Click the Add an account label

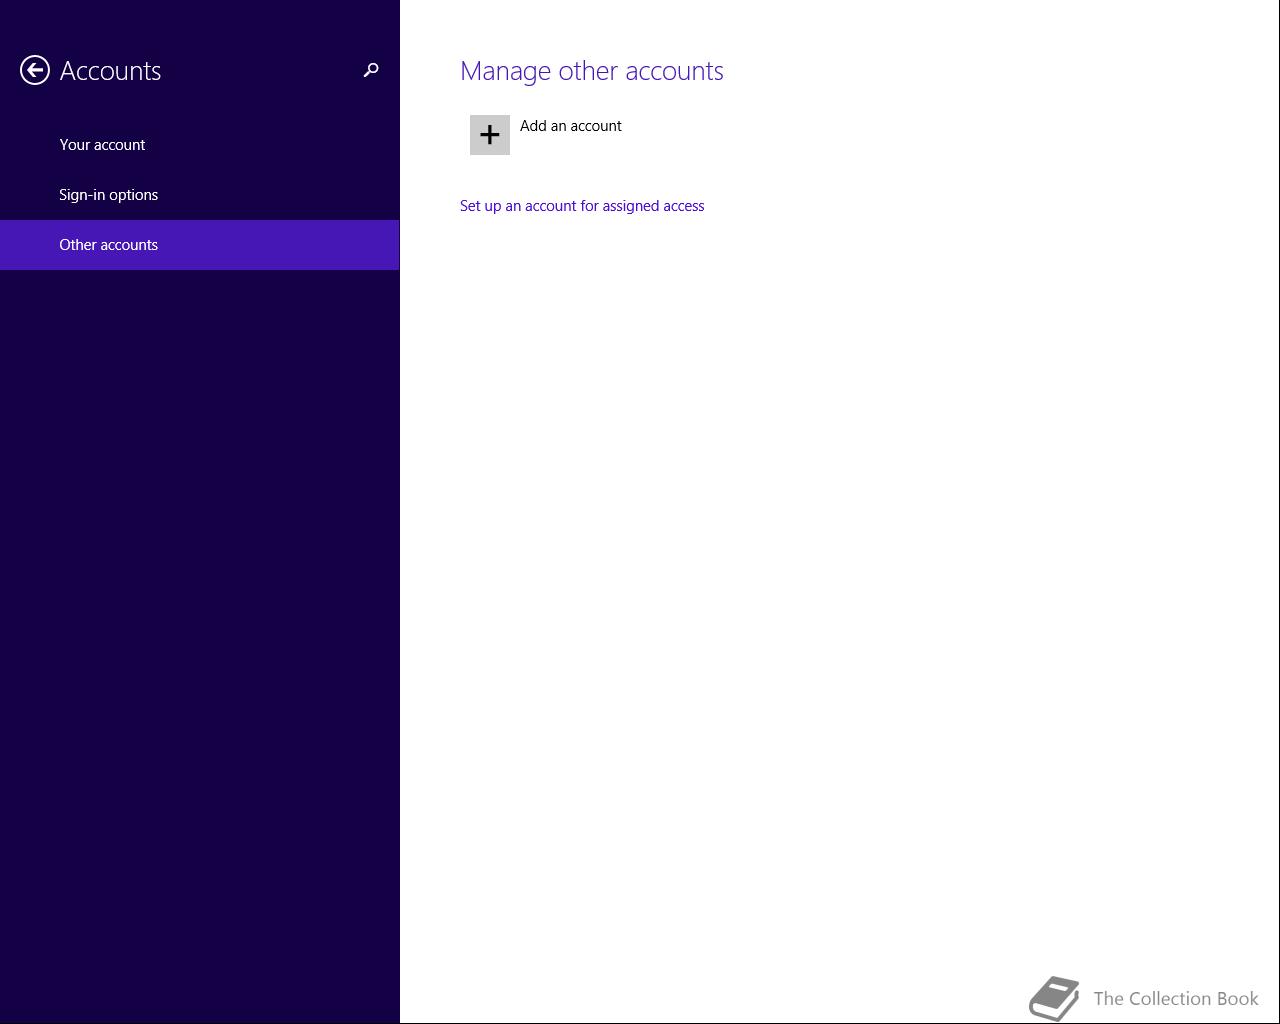(x=571, y=126)
